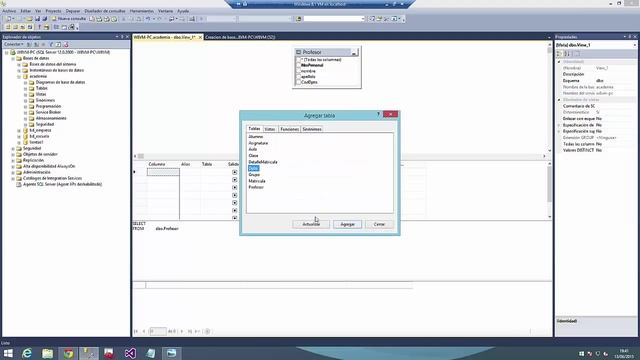640x360 pixels.
Task: Toggle the second Salida checkbox in criteria grid
Action: (235, 180)
